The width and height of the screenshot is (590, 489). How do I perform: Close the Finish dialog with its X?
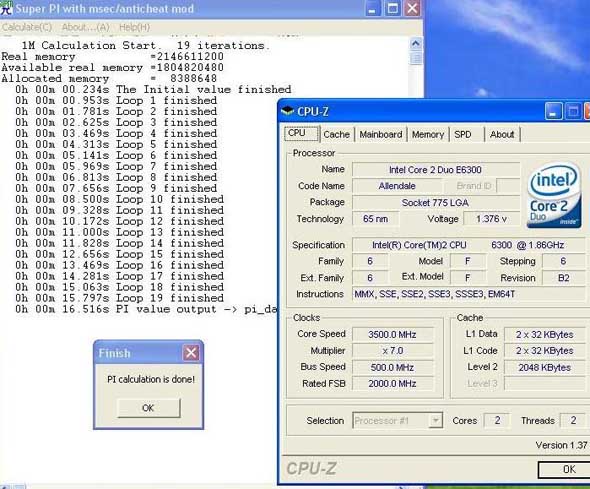[191, 353]
